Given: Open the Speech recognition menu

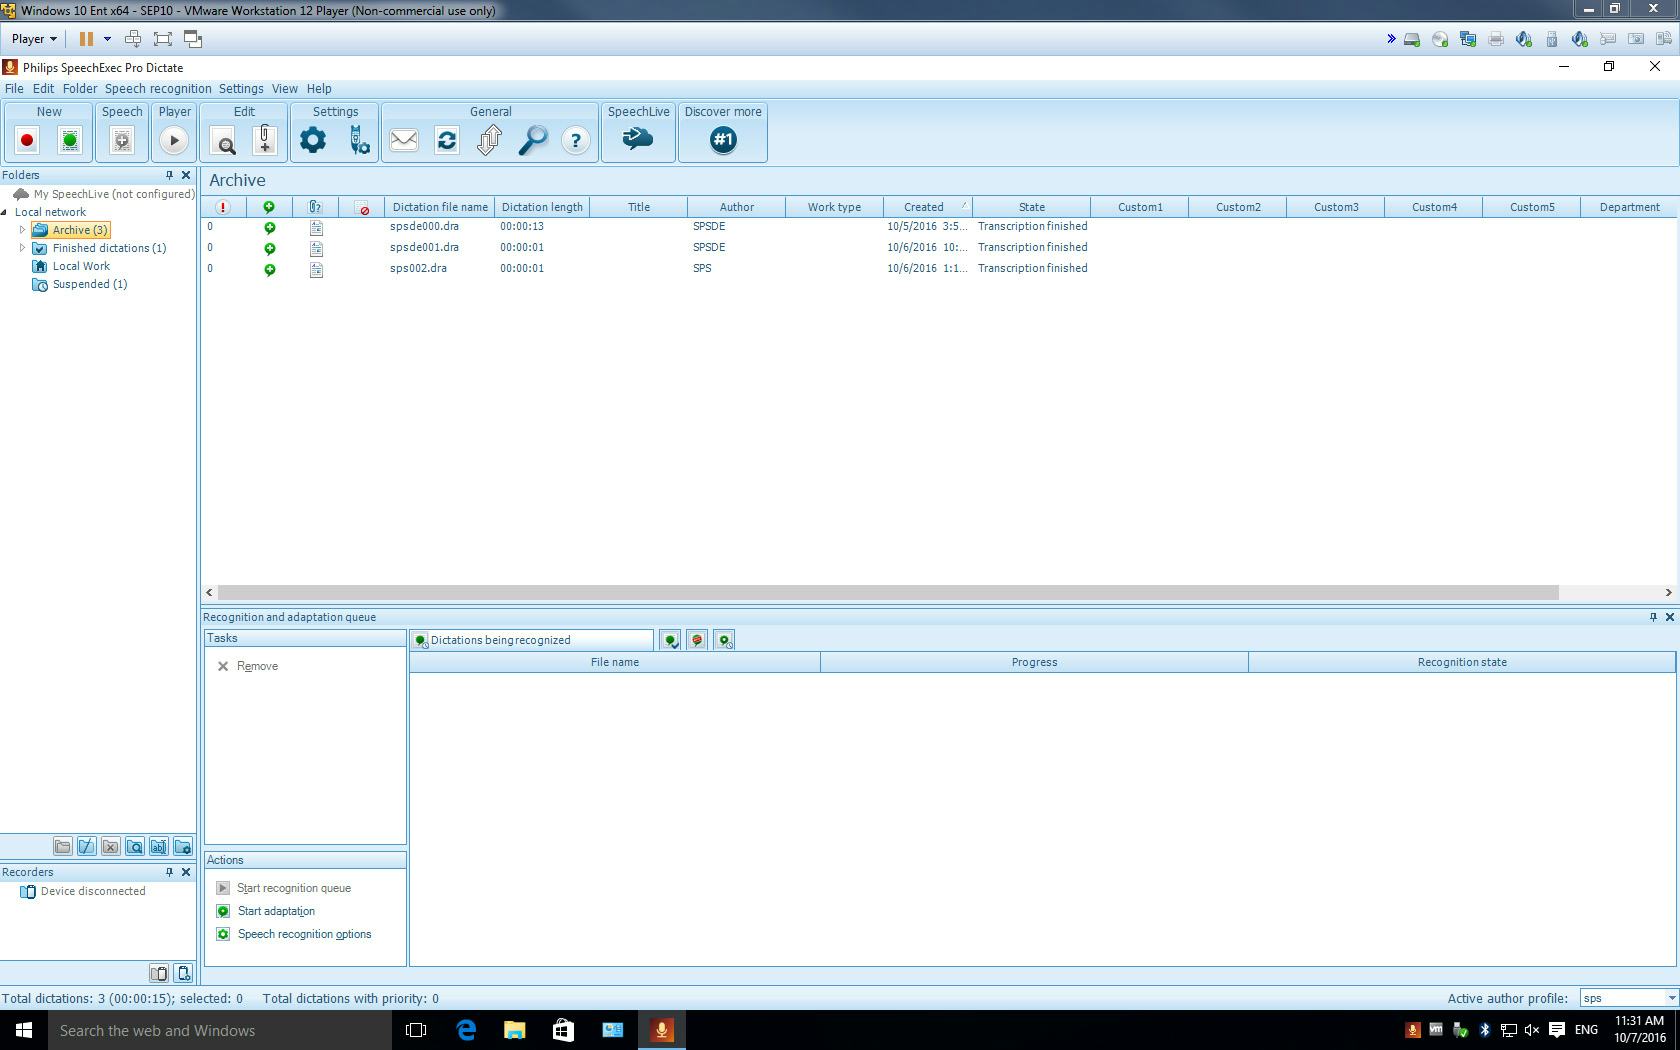Looking at the screenshot, I should [158, 88].
